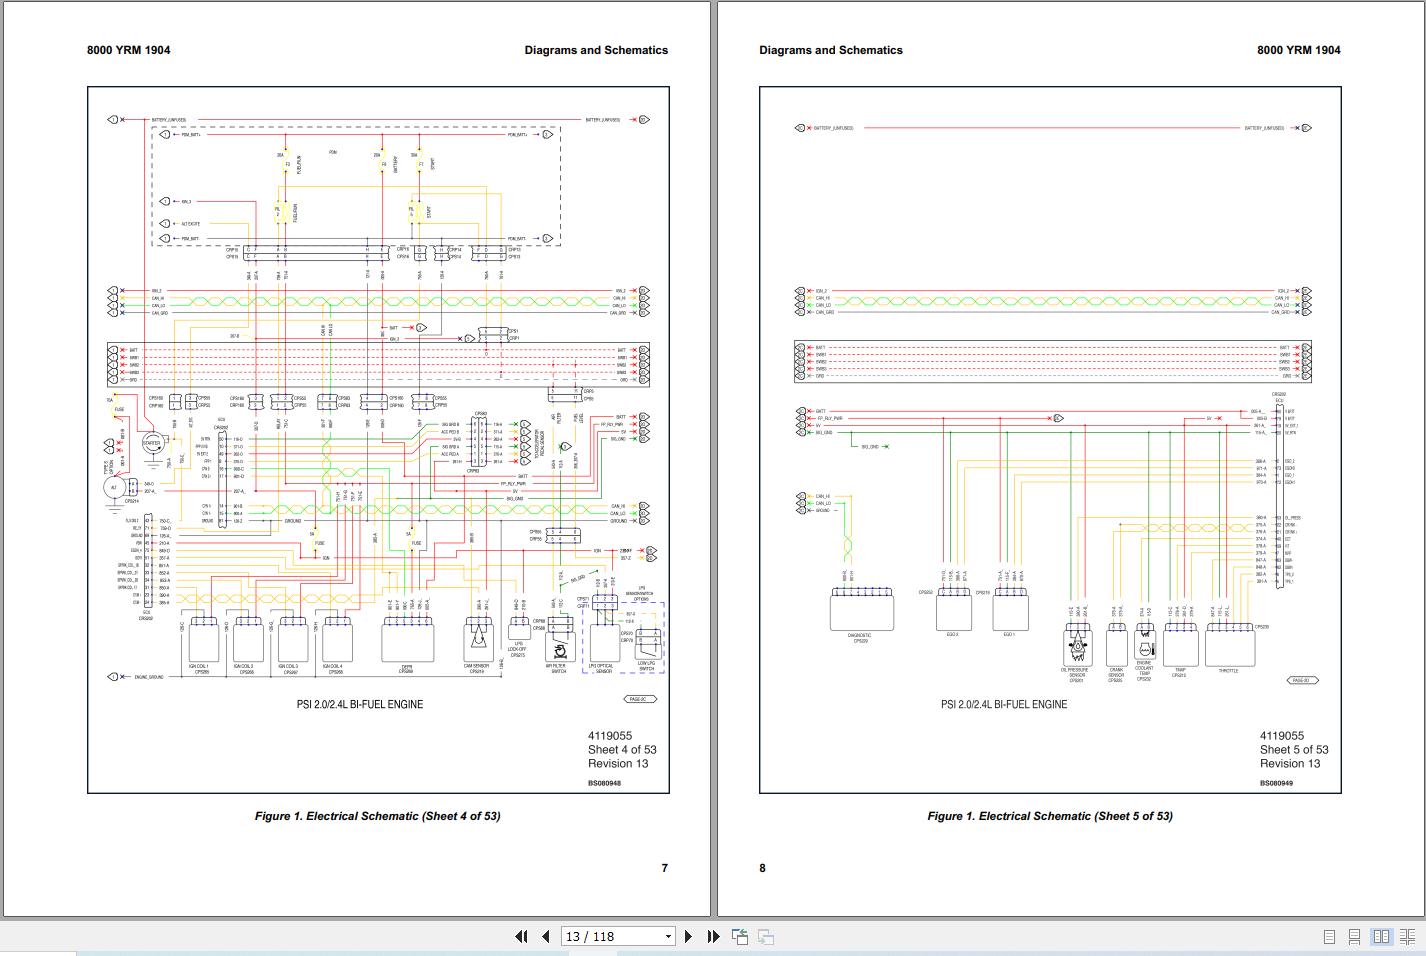Screen dimensions: 1426x956
Task: Click the PSI 2.0/2.4L BI-FUEL ENGINE title on sheet 4
Action: [x=359, y=704]
